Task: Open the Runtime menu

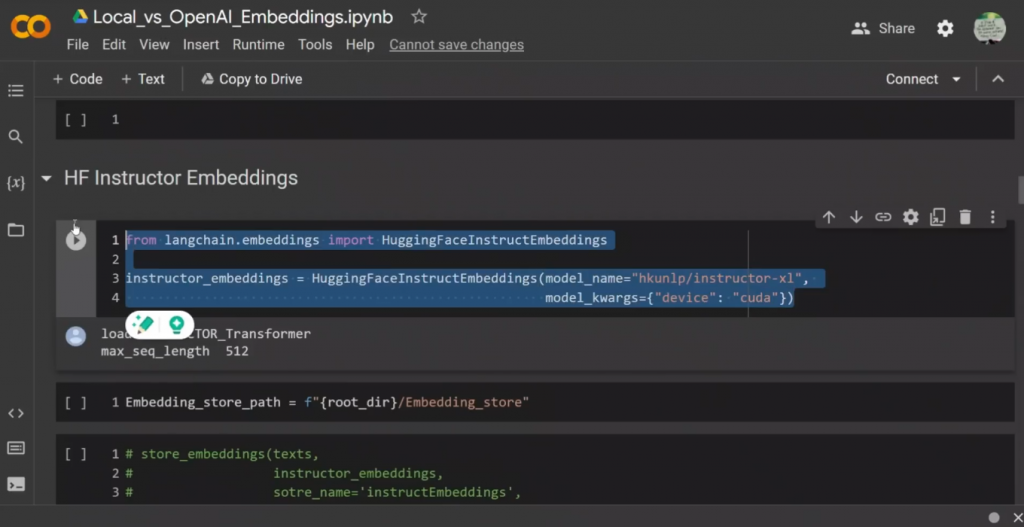Action: [x=258, y=44]
